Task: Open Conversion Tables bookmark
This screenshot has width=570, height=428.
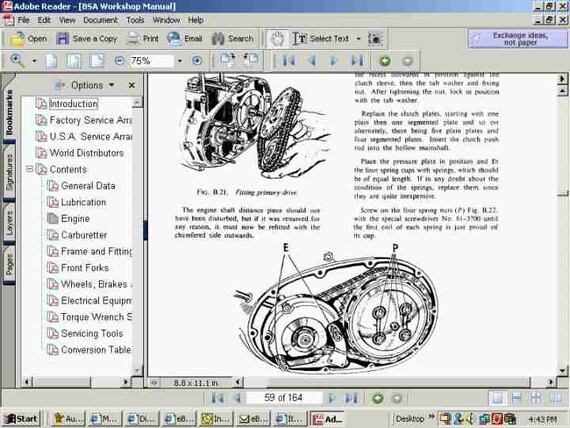Action: click(96, 350)
